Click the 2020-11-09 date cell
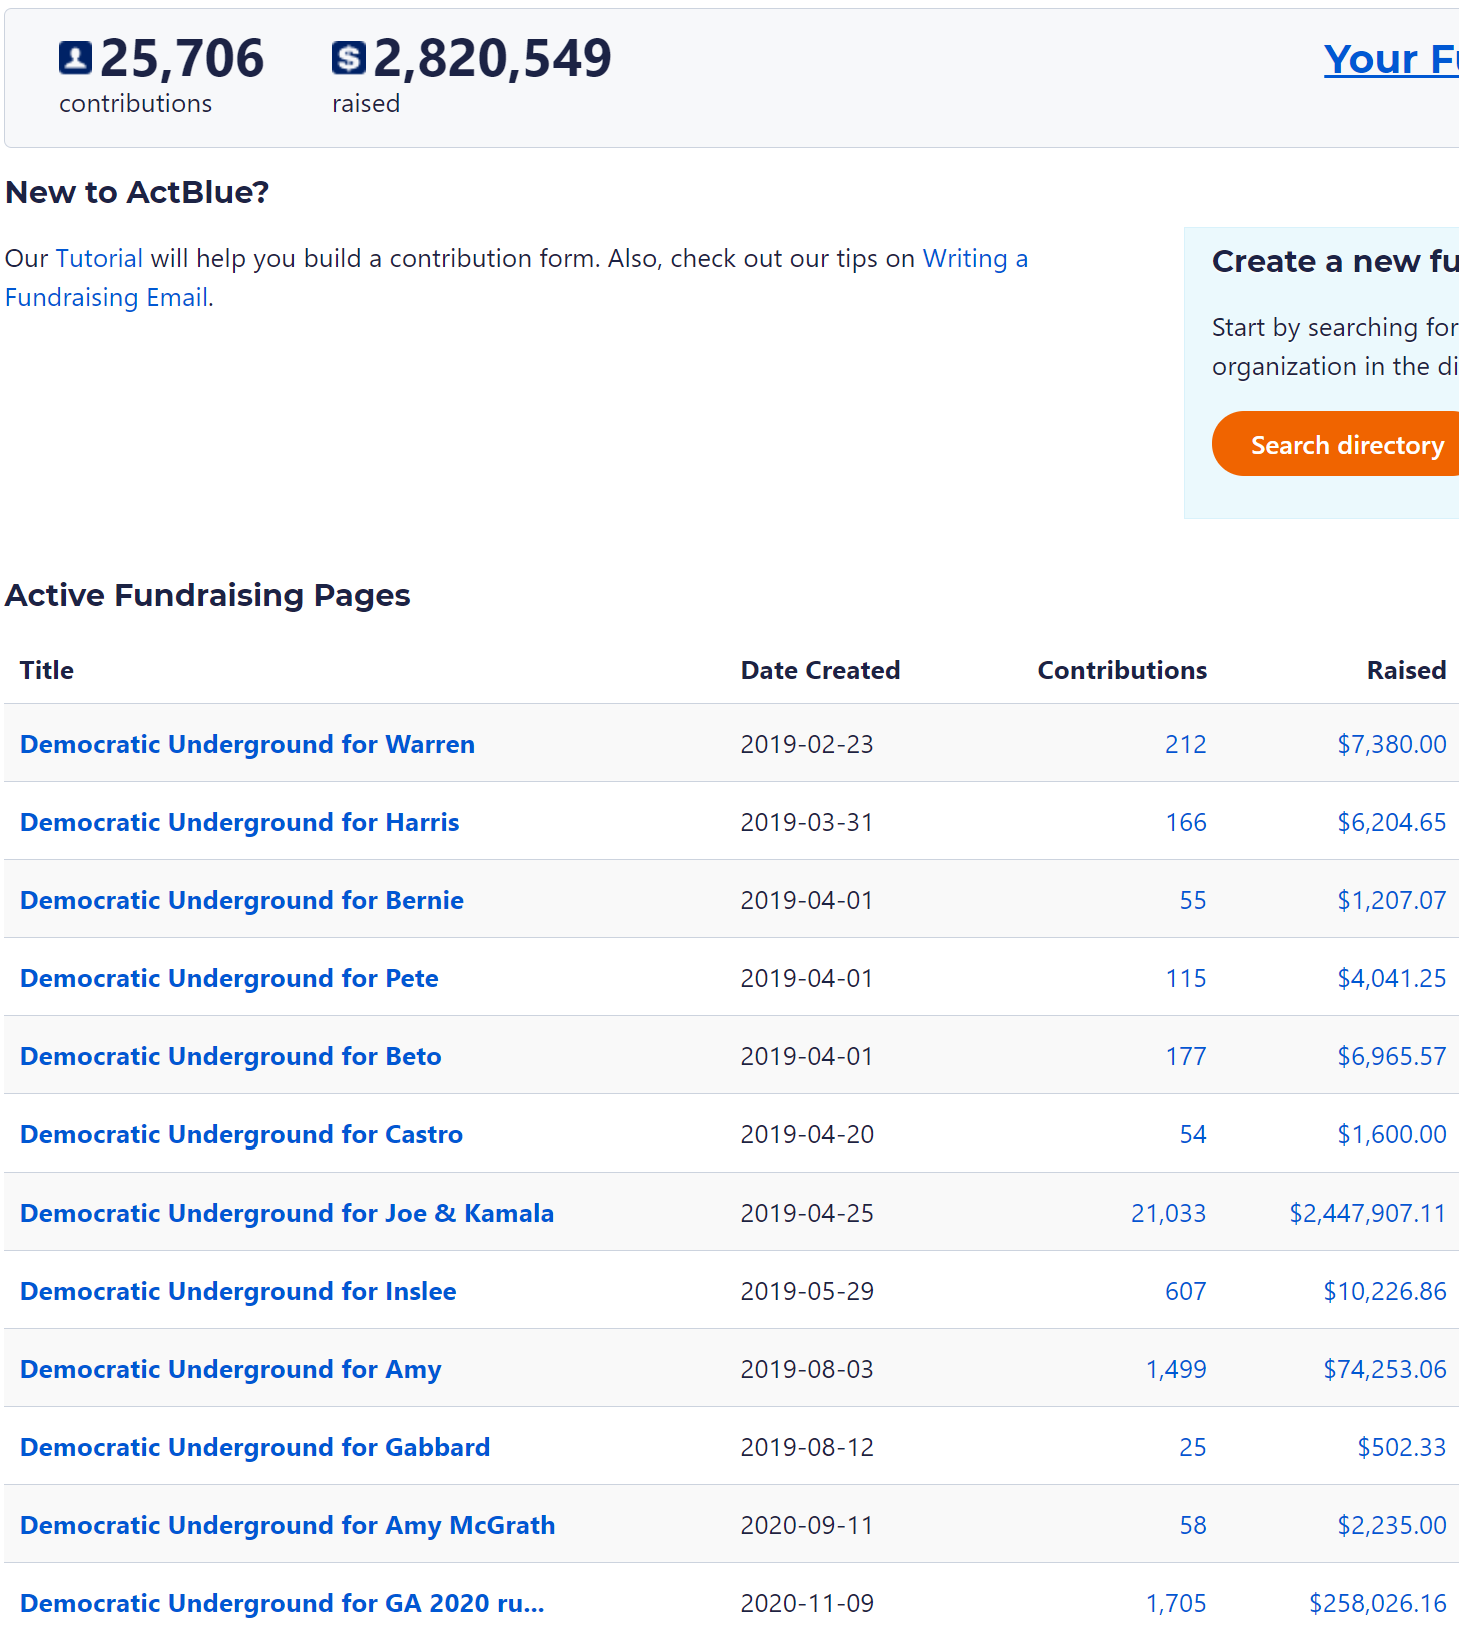This screenshot has height=1635, width=1459. coord(807,1603)
